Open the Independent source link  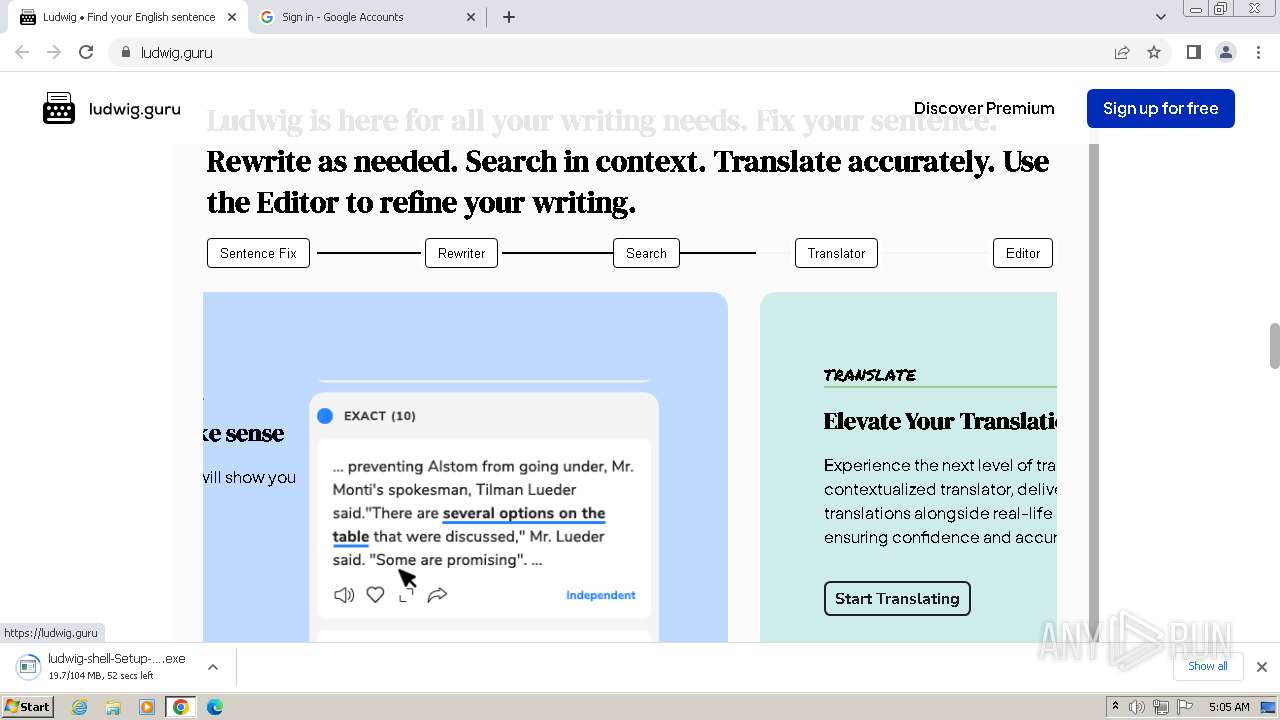click(600, 595)
